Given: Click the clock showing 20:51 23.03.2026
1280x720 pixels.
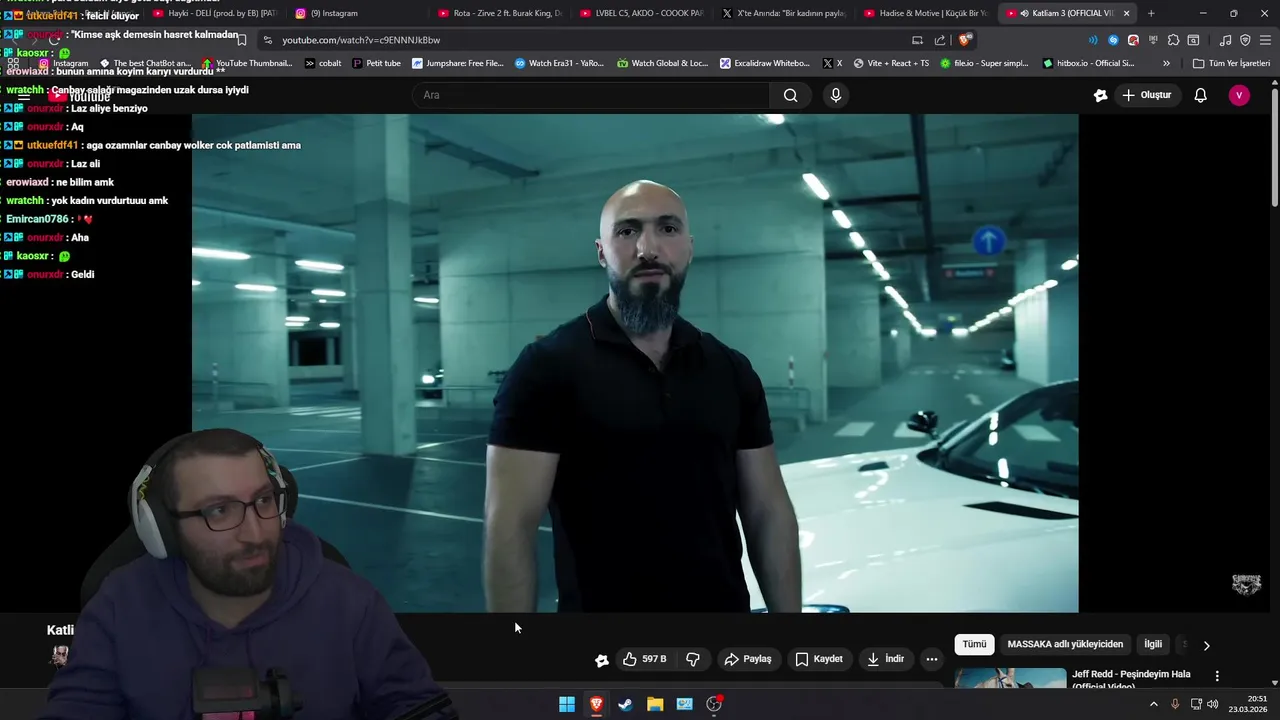Looking at the screenshot, I should (1249, 704).
